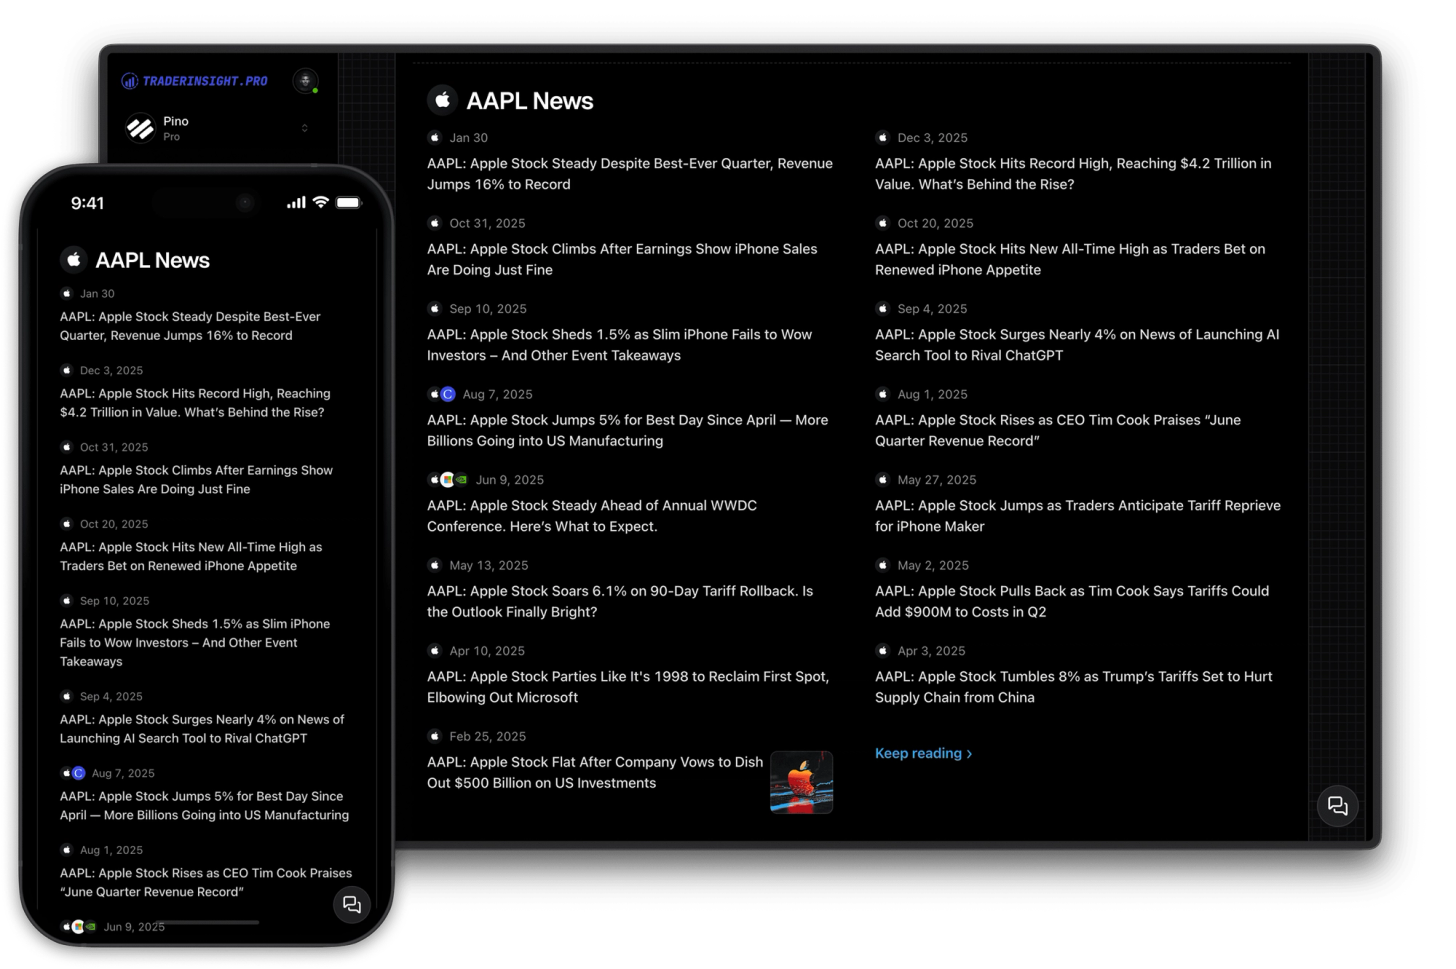Open phone article 'Surges Nearly 4% on News'
The width and height of the screenshot is (1456, 969).
pos(202,729)
